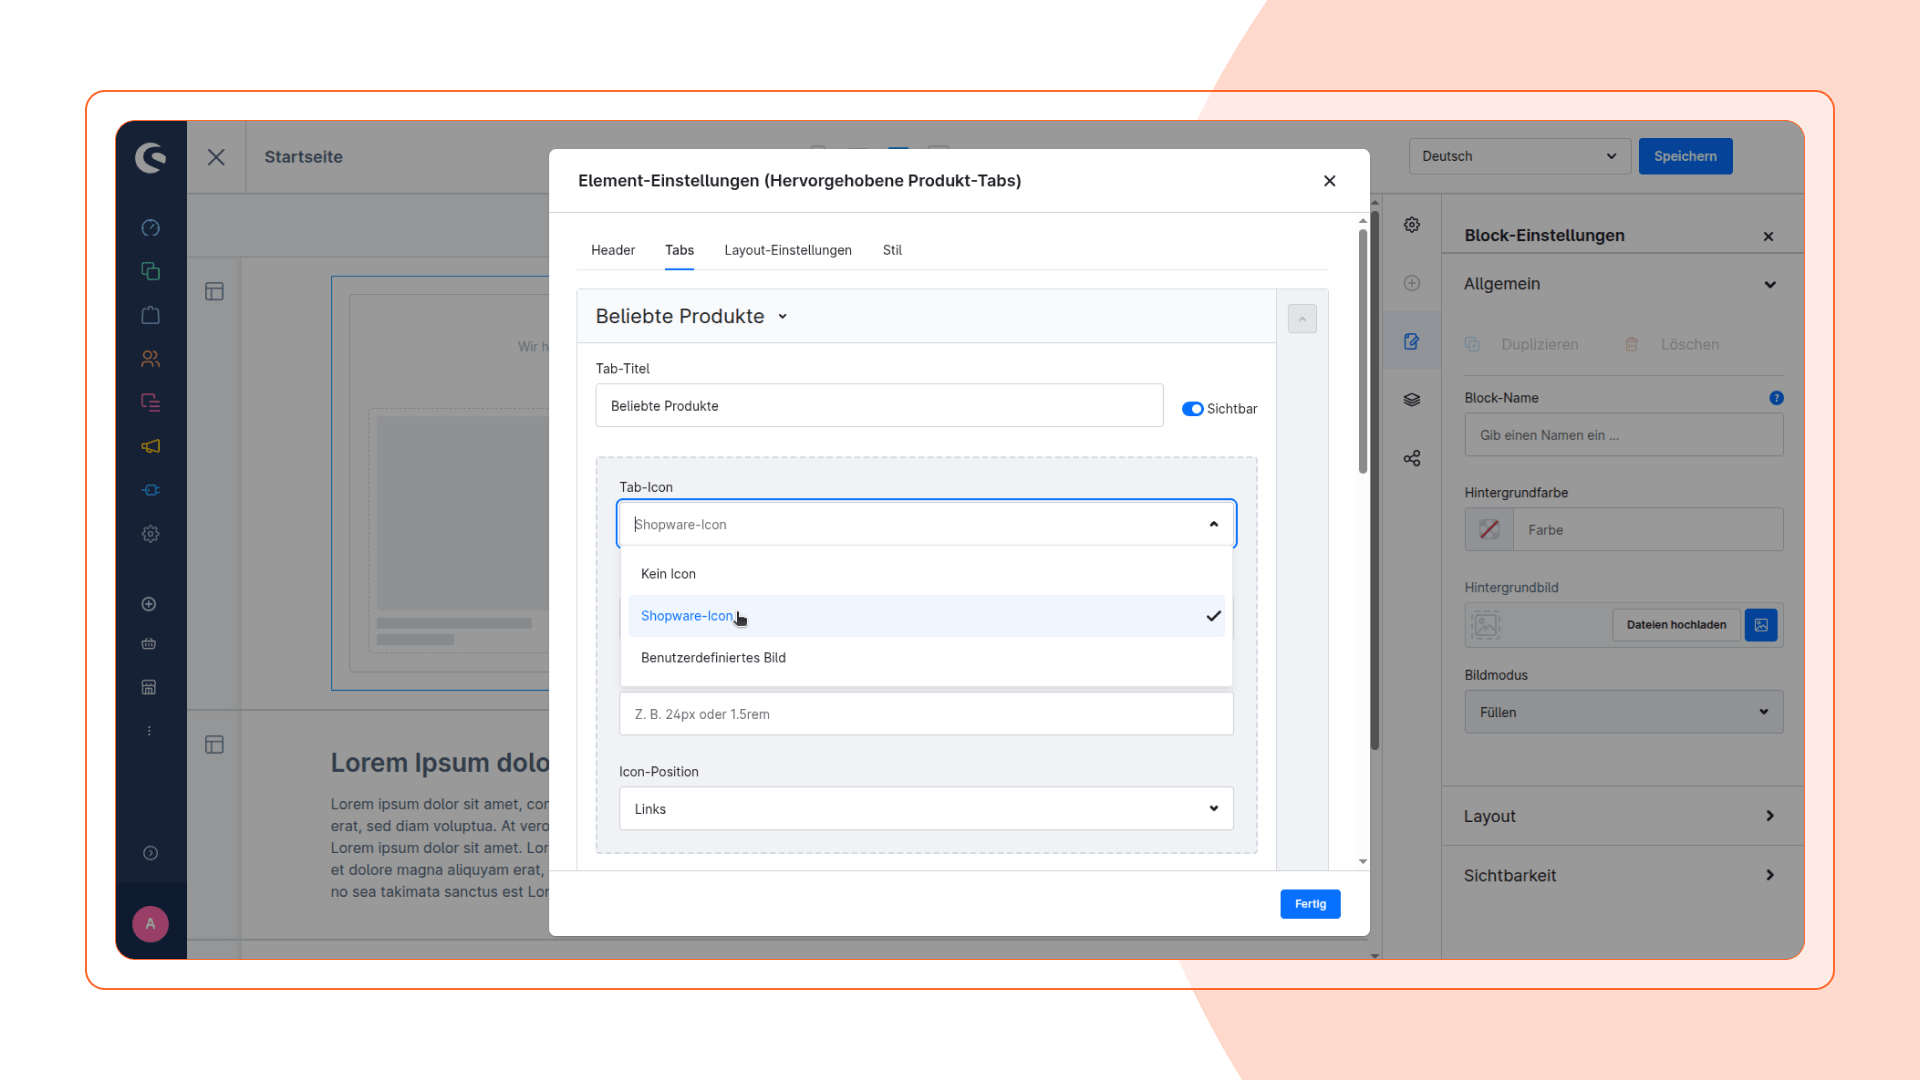Click the basket icon in left sidebar
Screen dimensions: 1920x1080
[x=149, y=644]
